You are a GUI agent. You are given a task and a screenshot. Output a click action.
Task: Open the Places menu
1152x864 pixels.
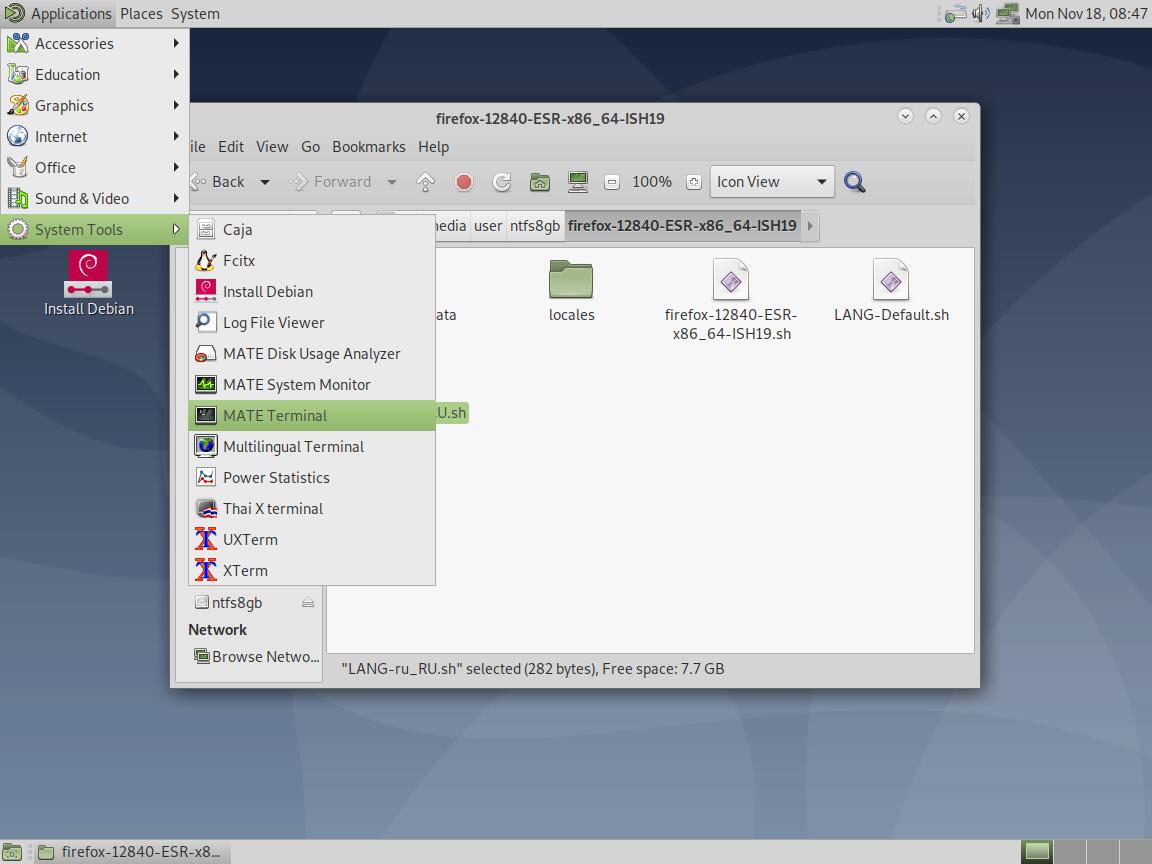(141, 13)
